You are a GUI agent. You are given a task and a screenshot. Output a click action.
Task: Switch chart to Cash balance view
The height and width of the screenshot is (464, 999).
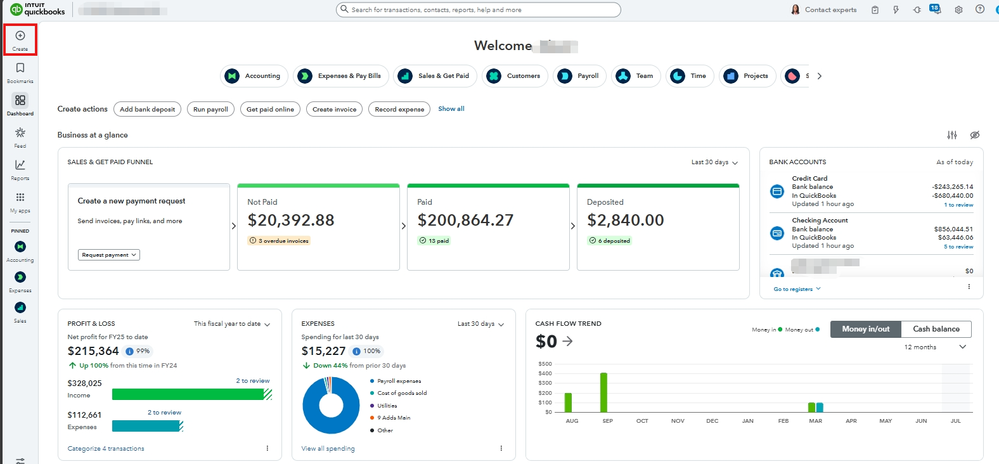[936, 329]
